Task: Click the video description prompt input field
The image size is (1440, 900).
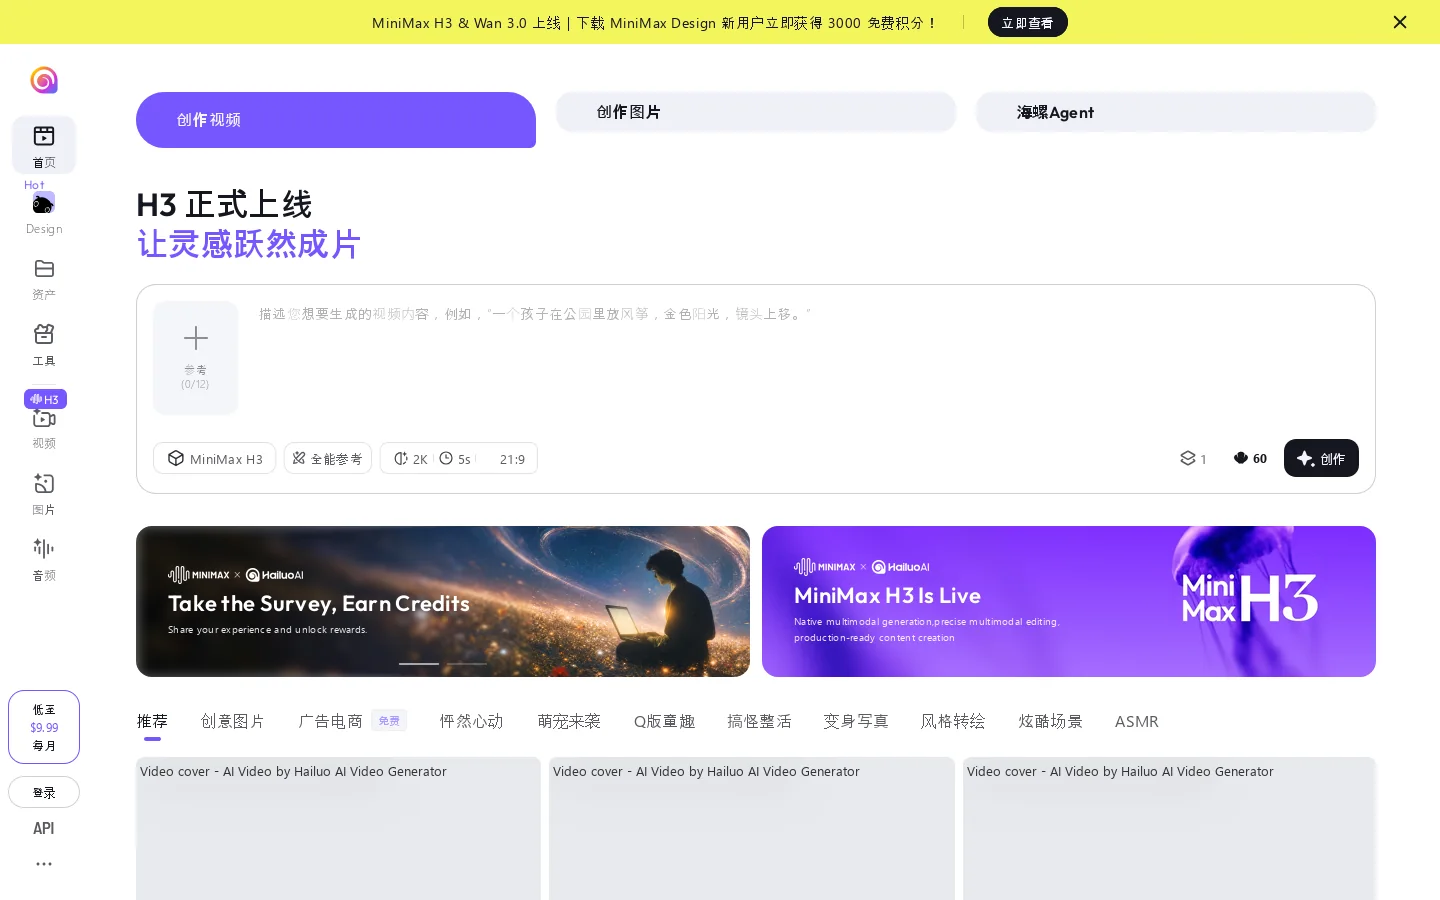Action: (807, 357)
